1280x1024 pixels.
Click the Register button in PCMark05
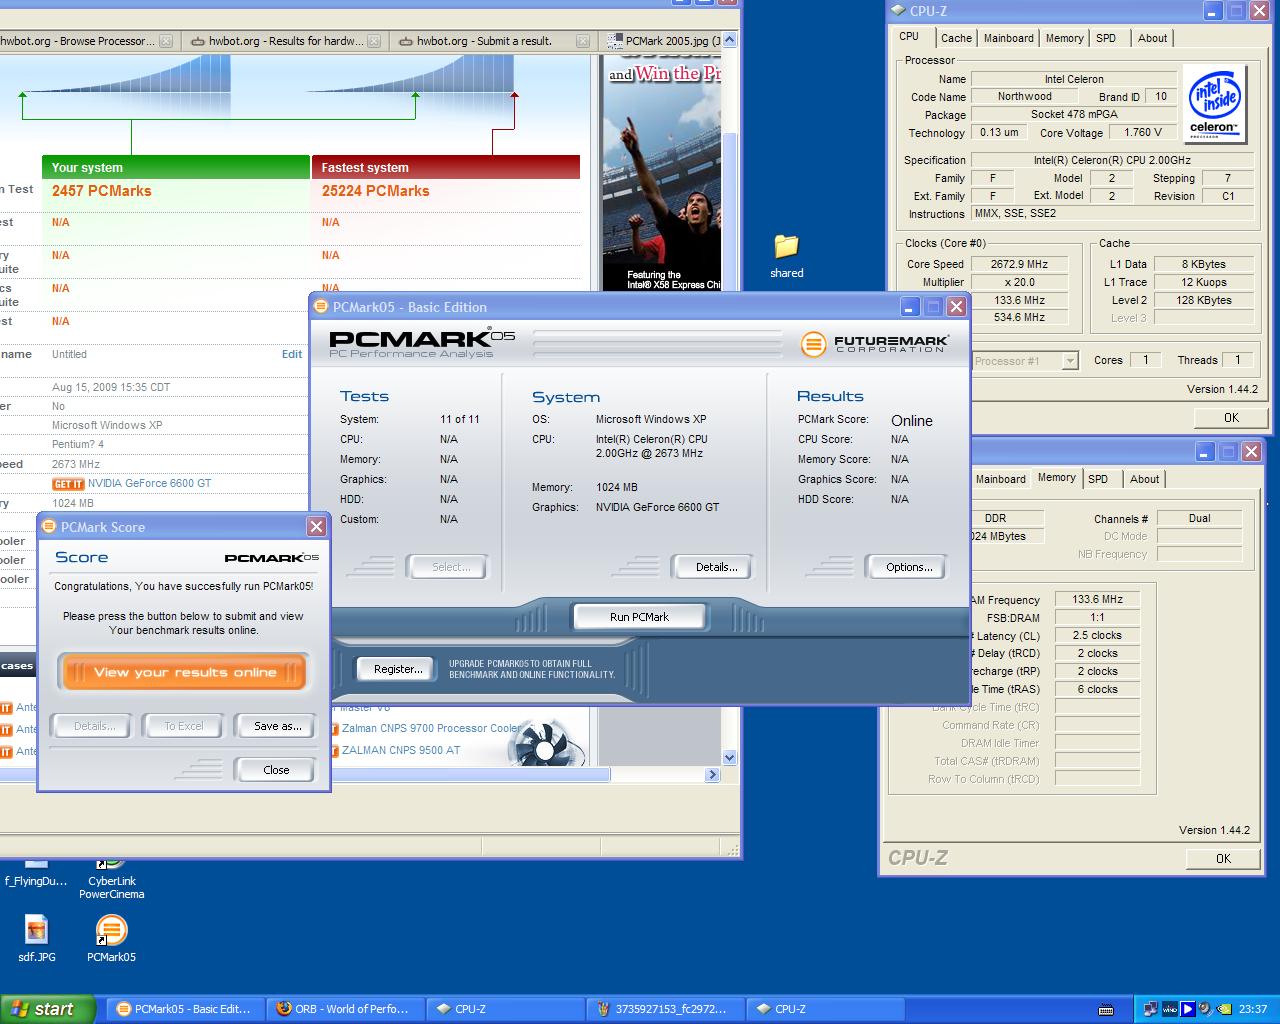398,669
